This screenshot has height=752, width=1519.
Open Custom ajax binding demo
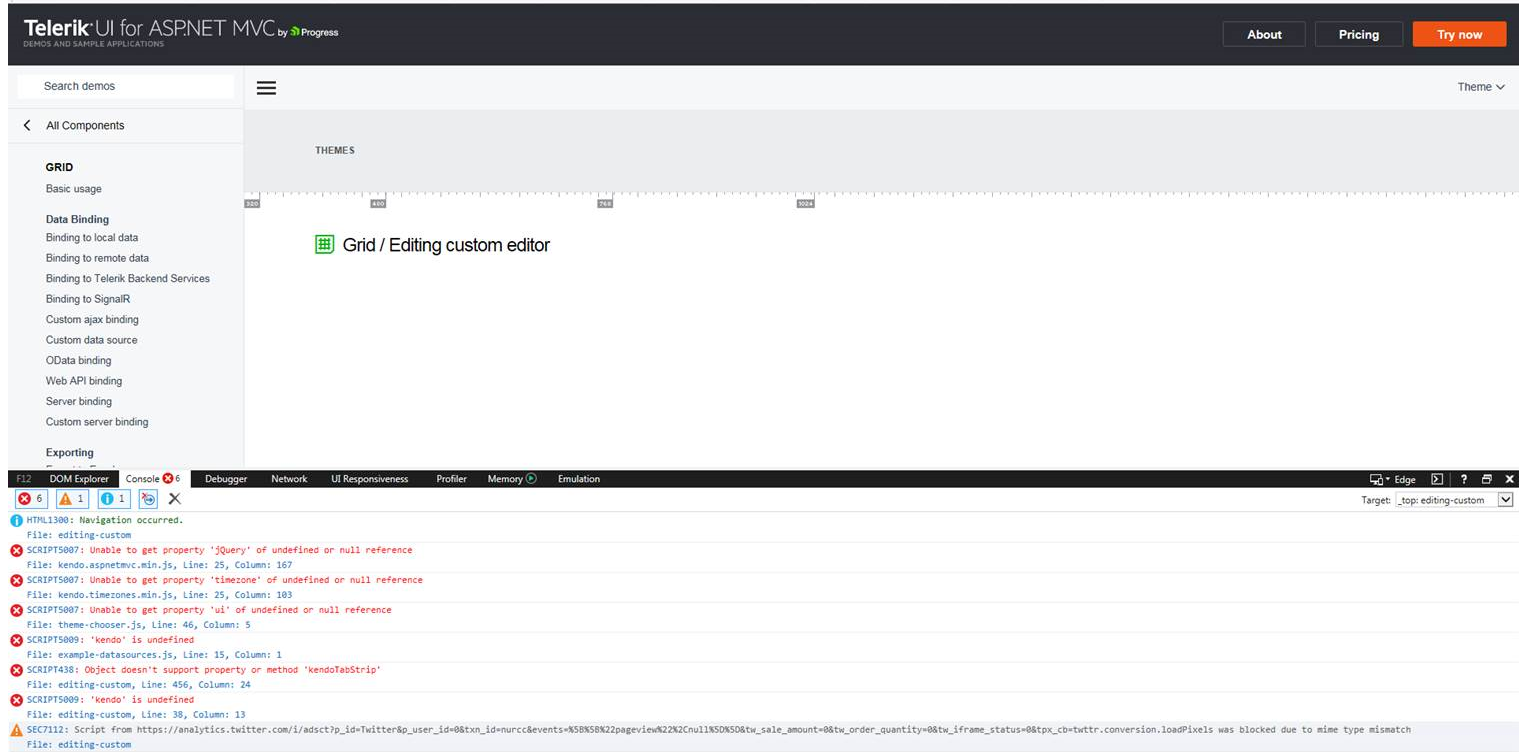coord(92,320)
